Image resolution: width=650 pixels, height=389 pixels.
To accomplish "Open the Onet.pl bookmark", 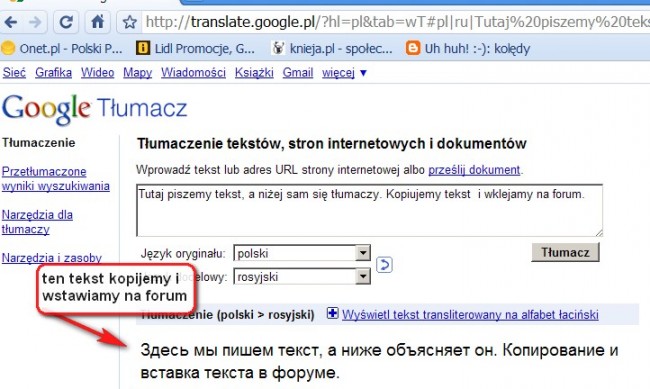I will click(x=62, y=49).
